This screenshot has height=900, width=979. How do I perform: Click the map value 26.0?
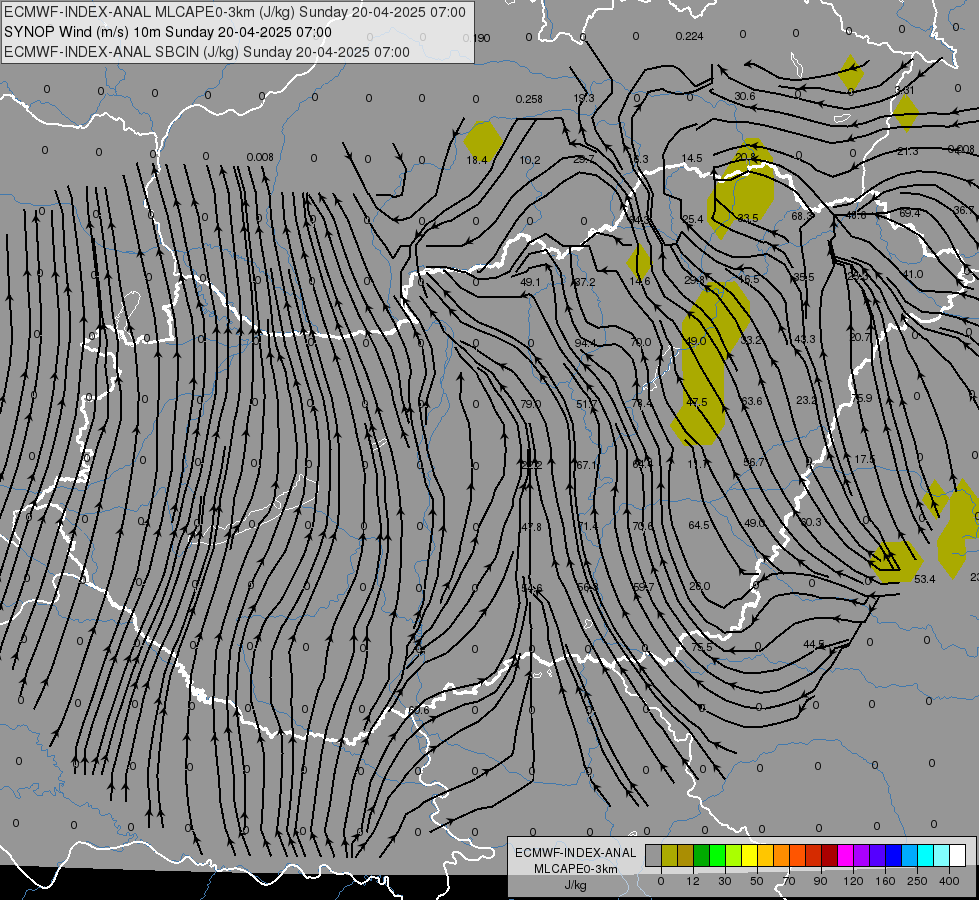700,586
